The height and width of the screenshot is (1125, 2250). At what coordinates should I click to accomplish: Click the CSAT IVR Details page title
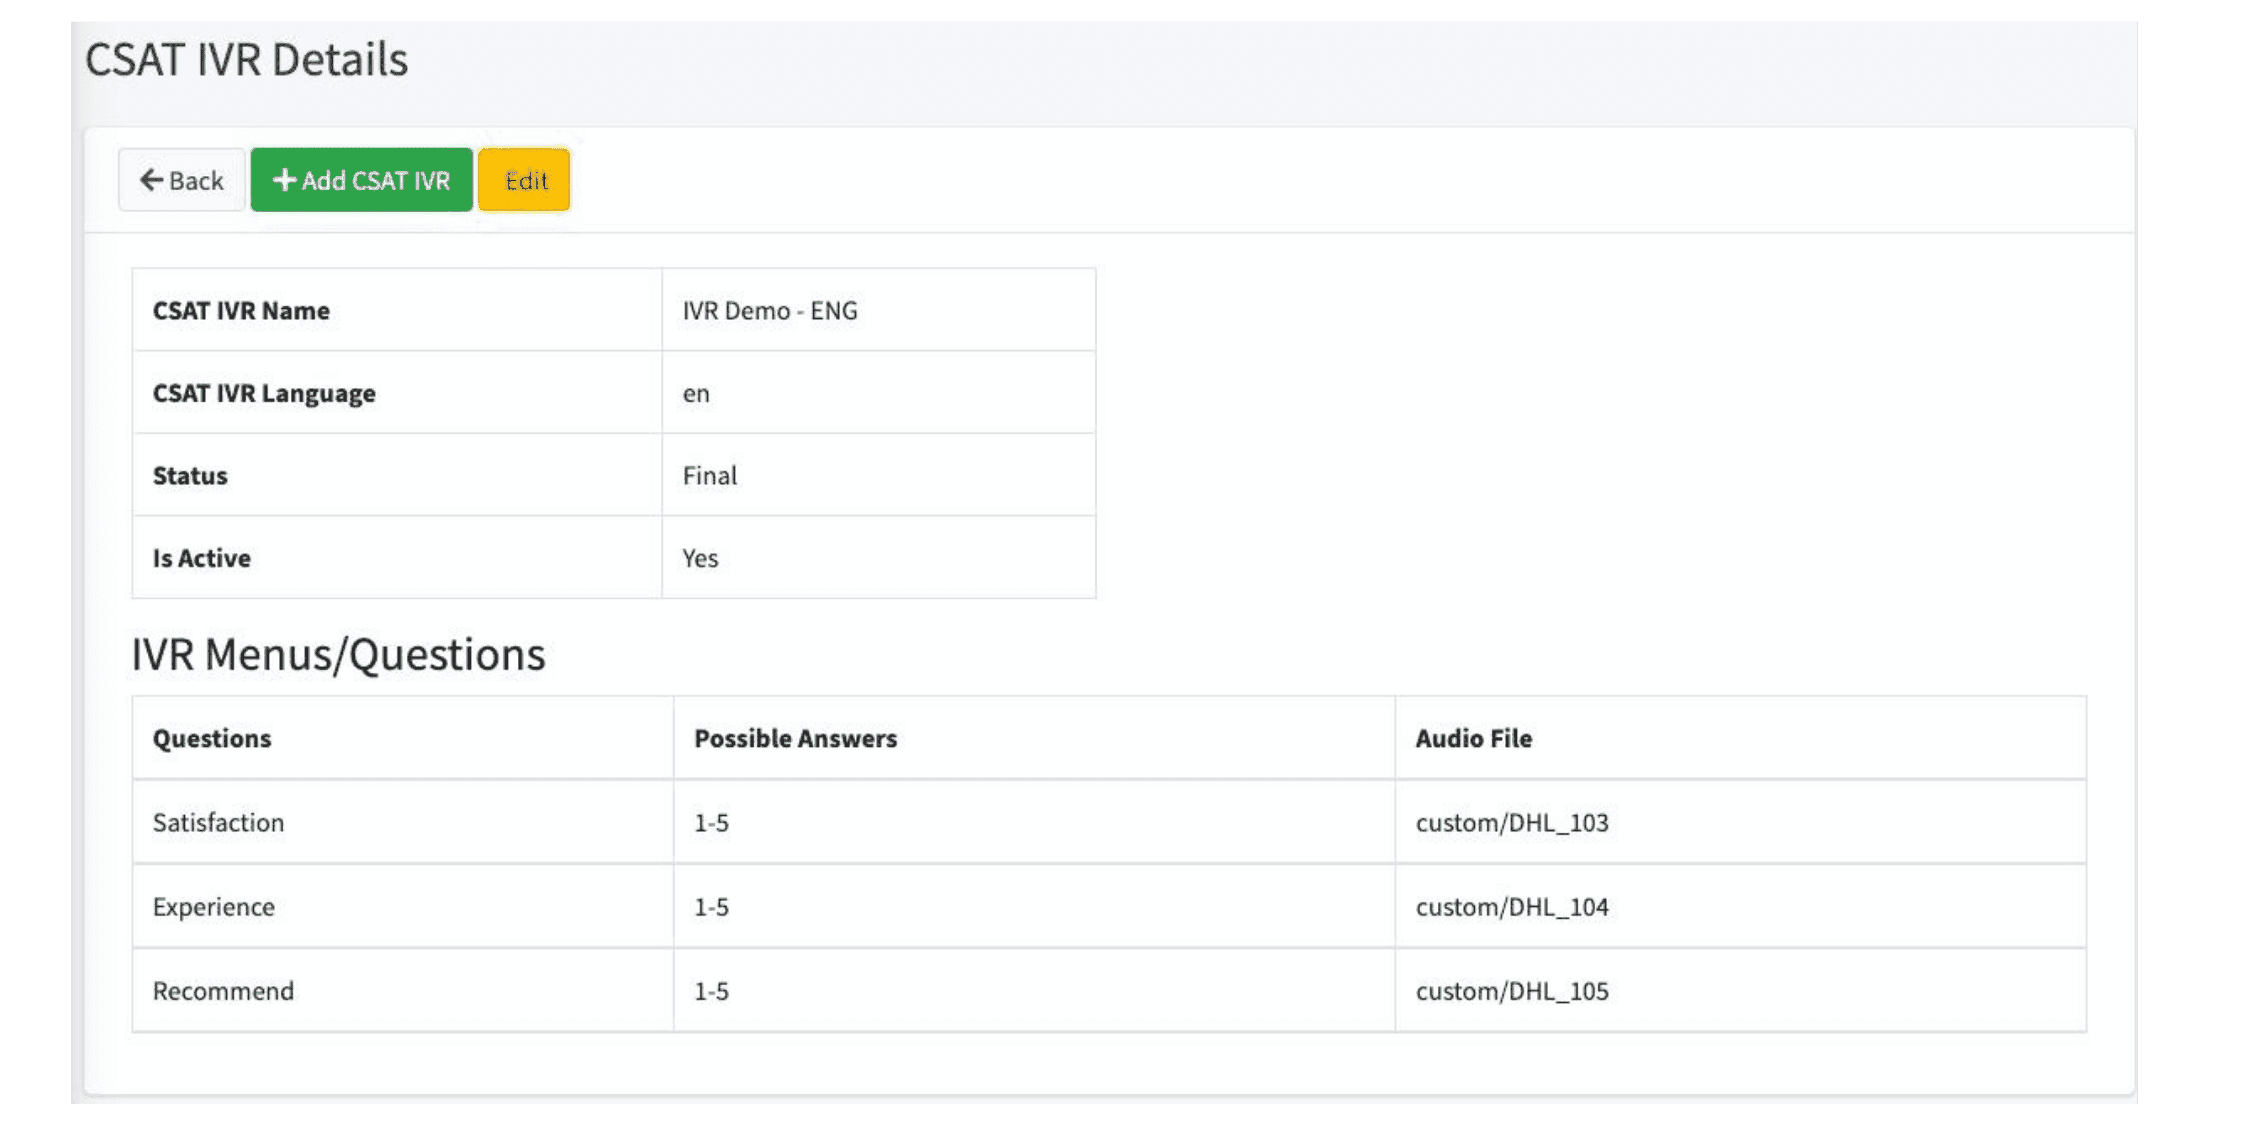click(x=246, y=60)
